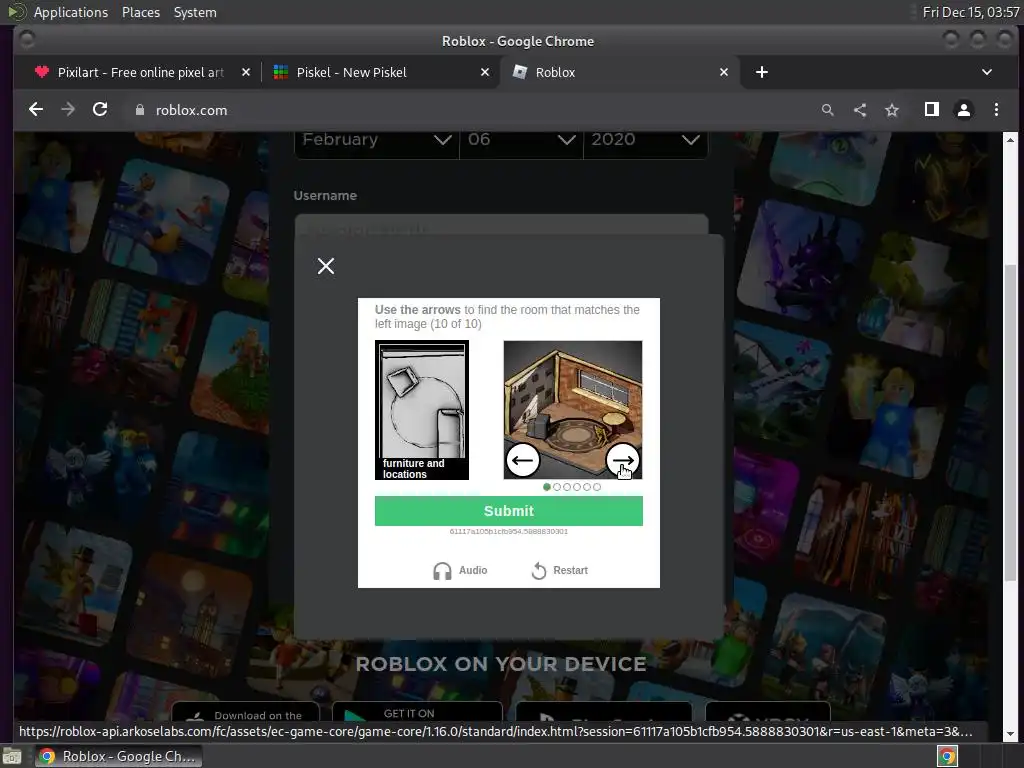Click the show desktop icon in taskbar

pos(11,756)
